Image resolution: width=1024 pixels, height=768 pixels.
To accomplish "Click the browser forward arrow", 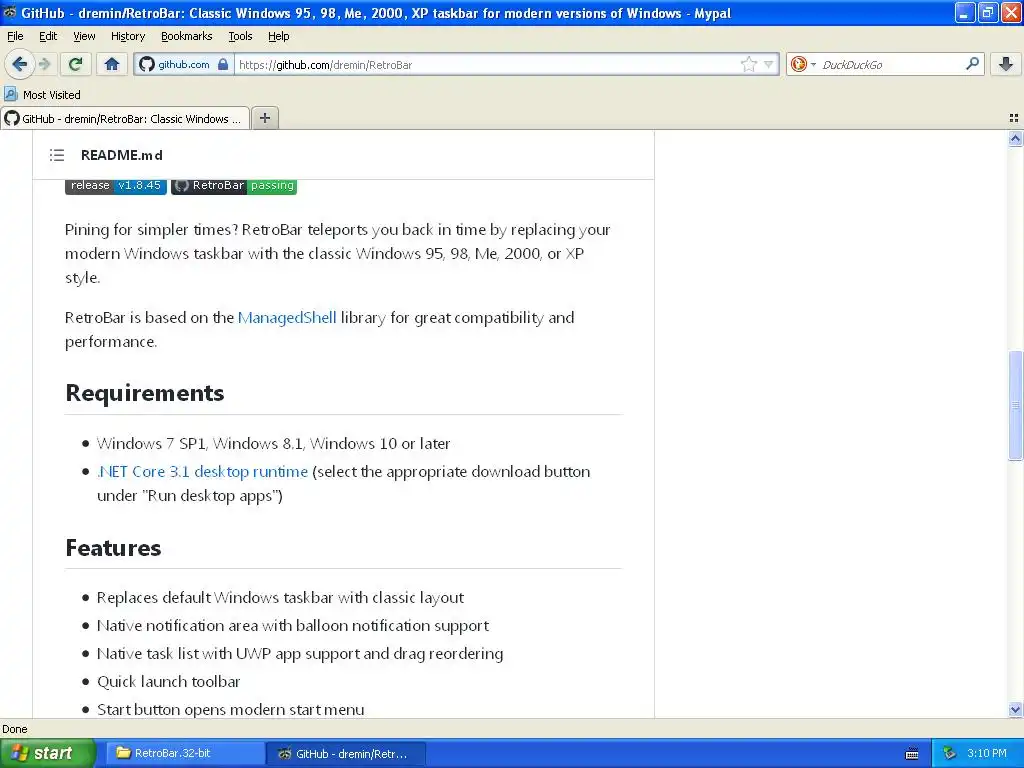I will click(x=45, y=64).
